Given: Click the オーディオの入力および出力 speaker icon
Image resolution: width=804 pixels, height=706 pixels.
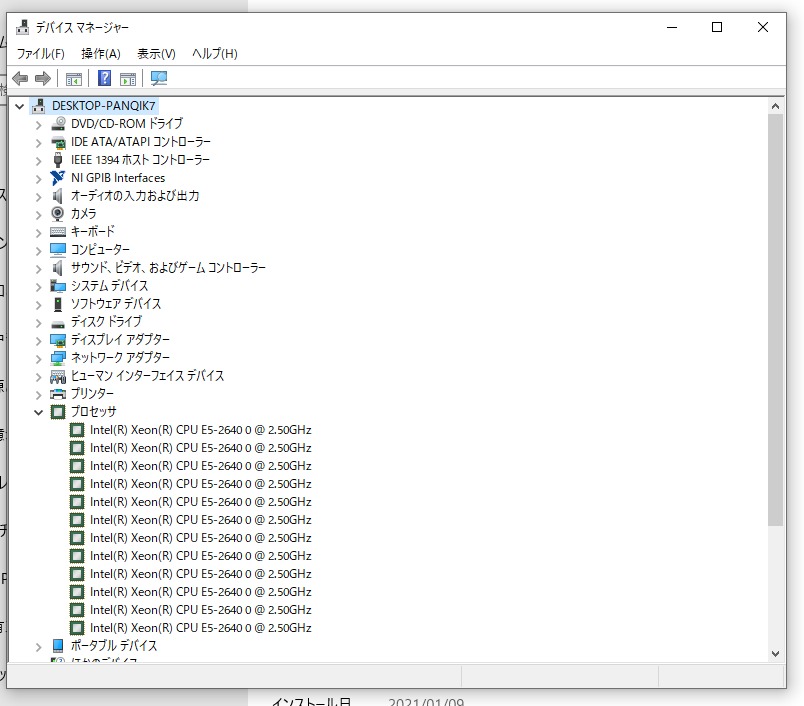Looking at the screenshot, I should (58, 196).
